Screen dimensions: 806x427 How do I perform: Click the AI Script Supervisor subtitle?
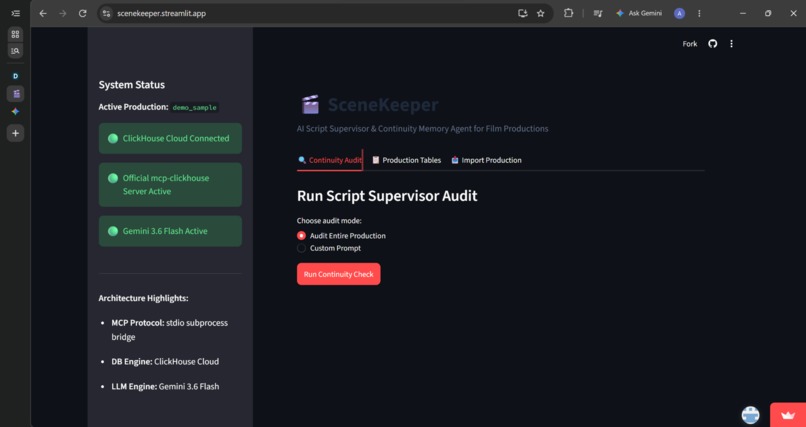[423, 128]
